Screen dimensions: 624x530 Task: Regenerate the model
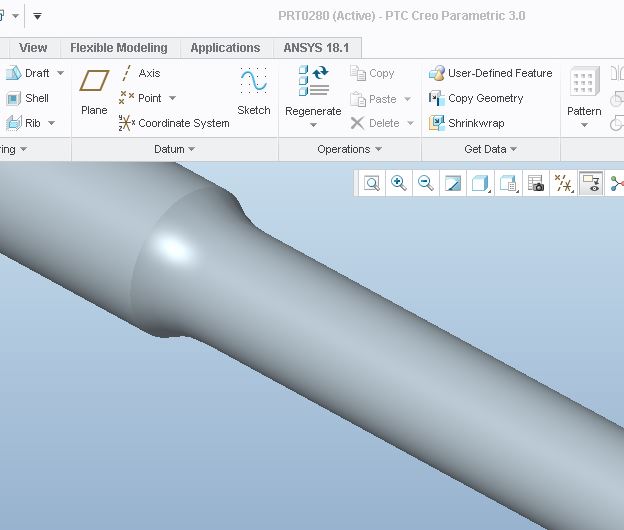(x=313, y=91)
